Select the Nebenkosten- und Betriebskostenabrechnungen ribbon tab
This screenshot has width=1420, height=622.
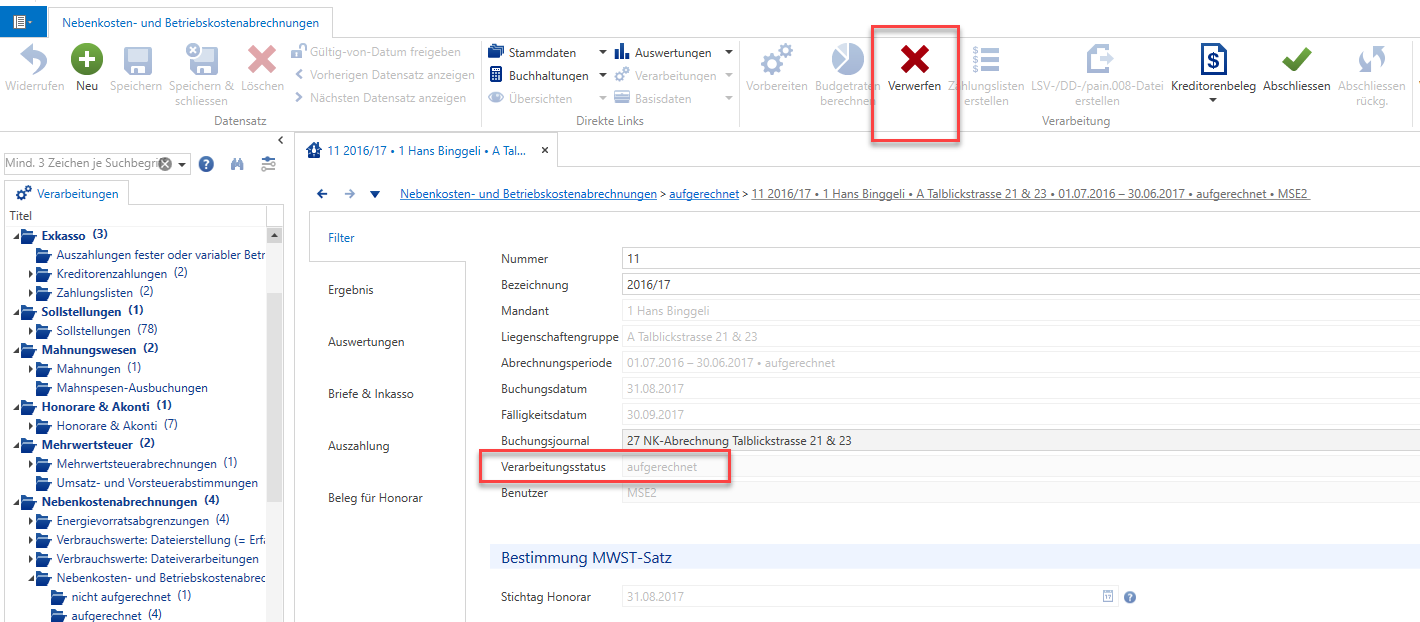(190, 22)
